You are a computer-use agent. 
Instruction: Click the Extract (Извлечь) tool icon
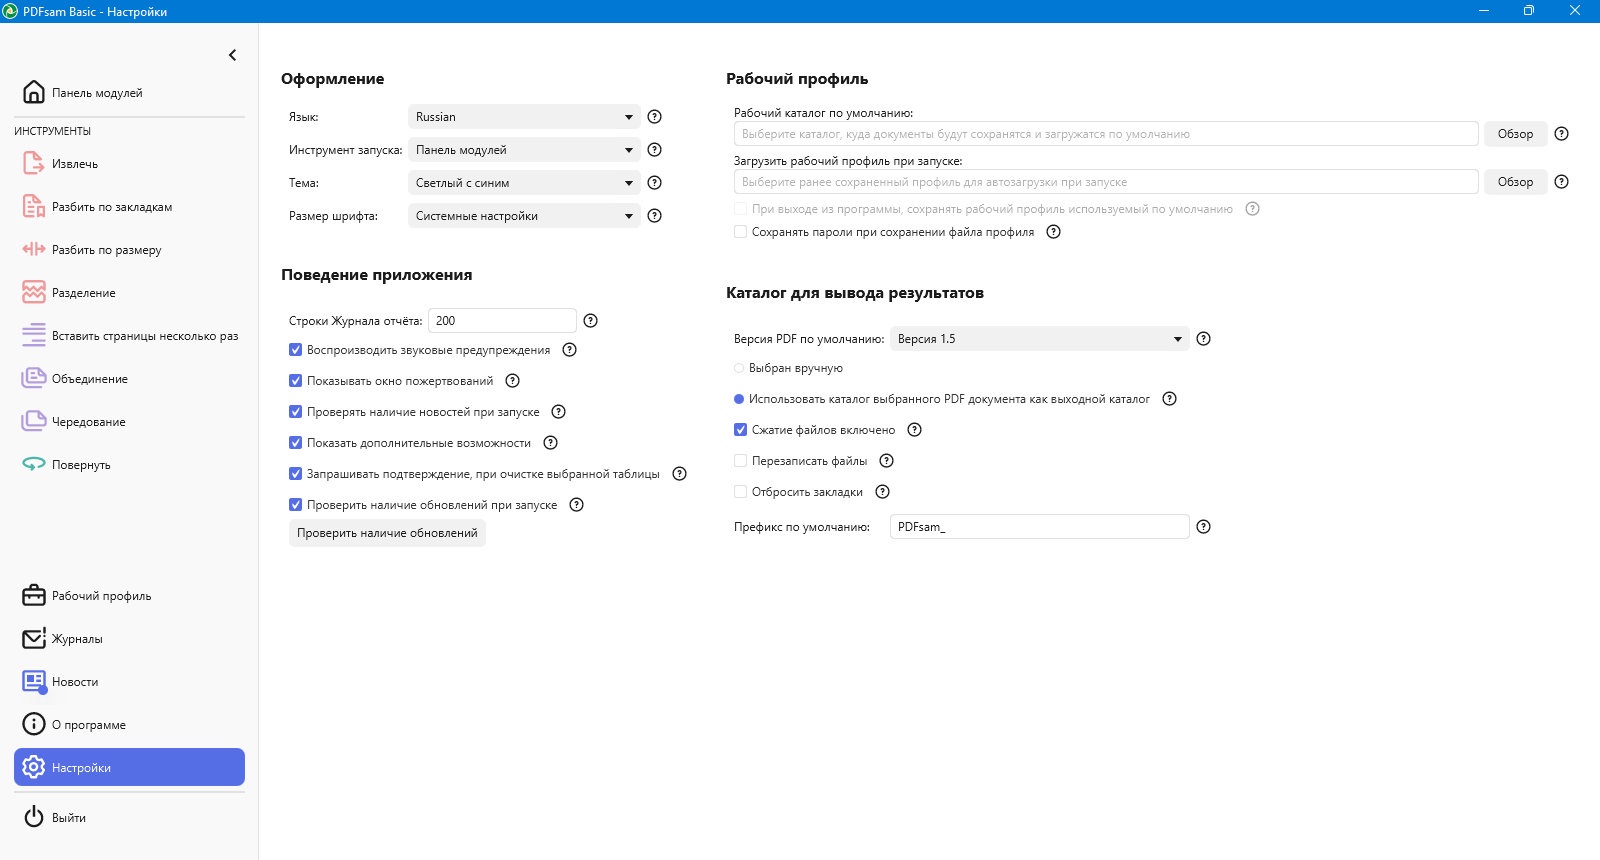(33, 163)
